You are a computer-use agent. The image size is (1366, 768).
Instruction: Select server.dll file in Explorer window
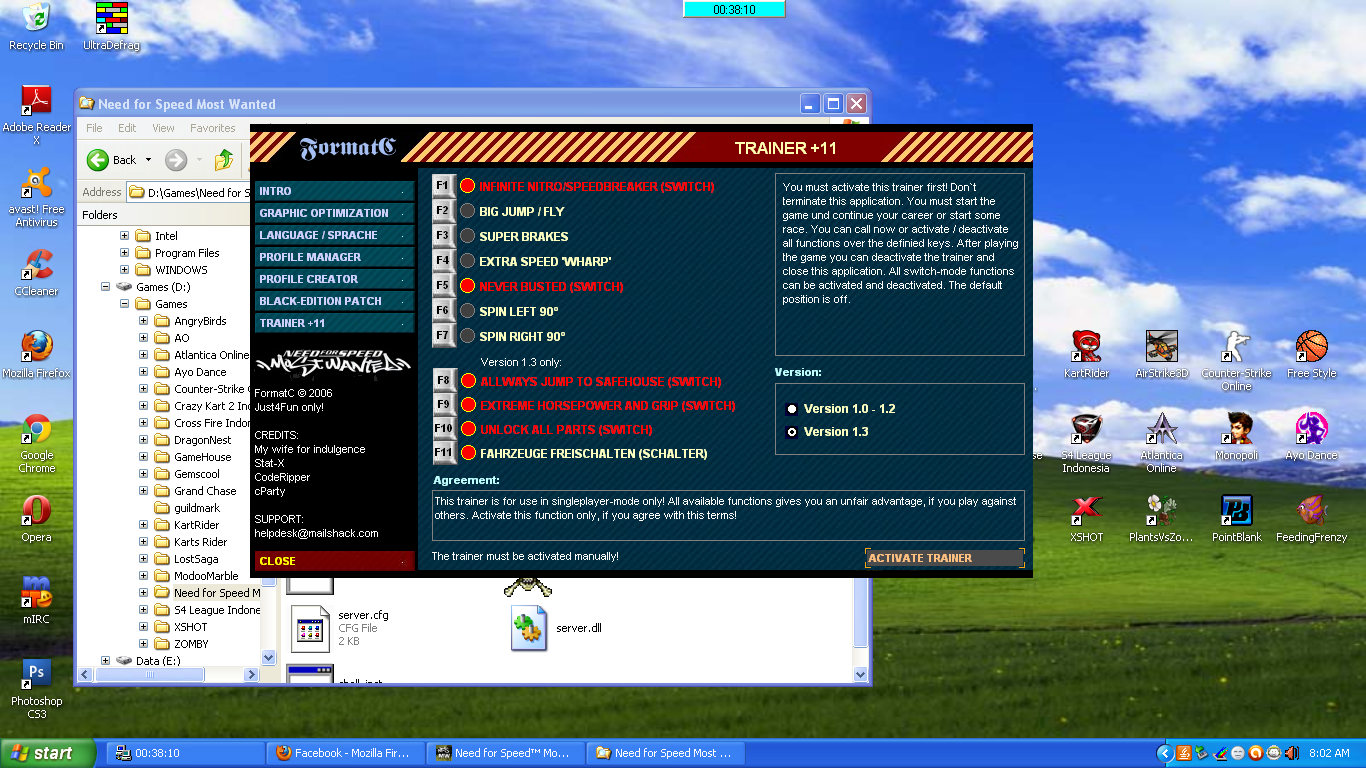click(x=557, y=628)
